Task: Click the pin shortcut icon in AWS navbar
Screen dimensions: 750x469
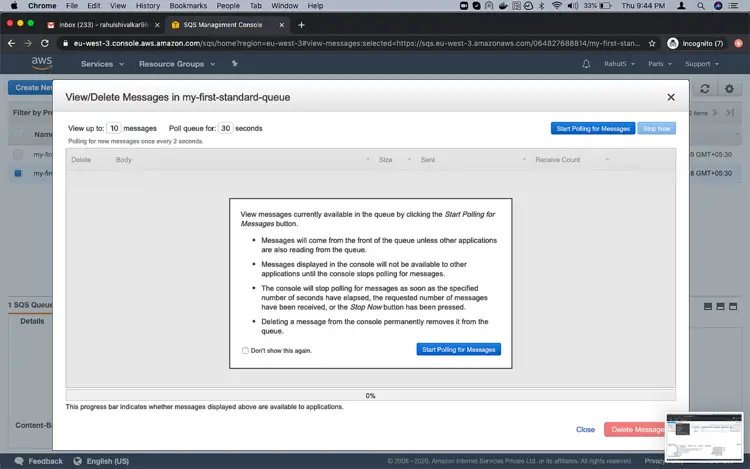Action: (x=234, y=64)
